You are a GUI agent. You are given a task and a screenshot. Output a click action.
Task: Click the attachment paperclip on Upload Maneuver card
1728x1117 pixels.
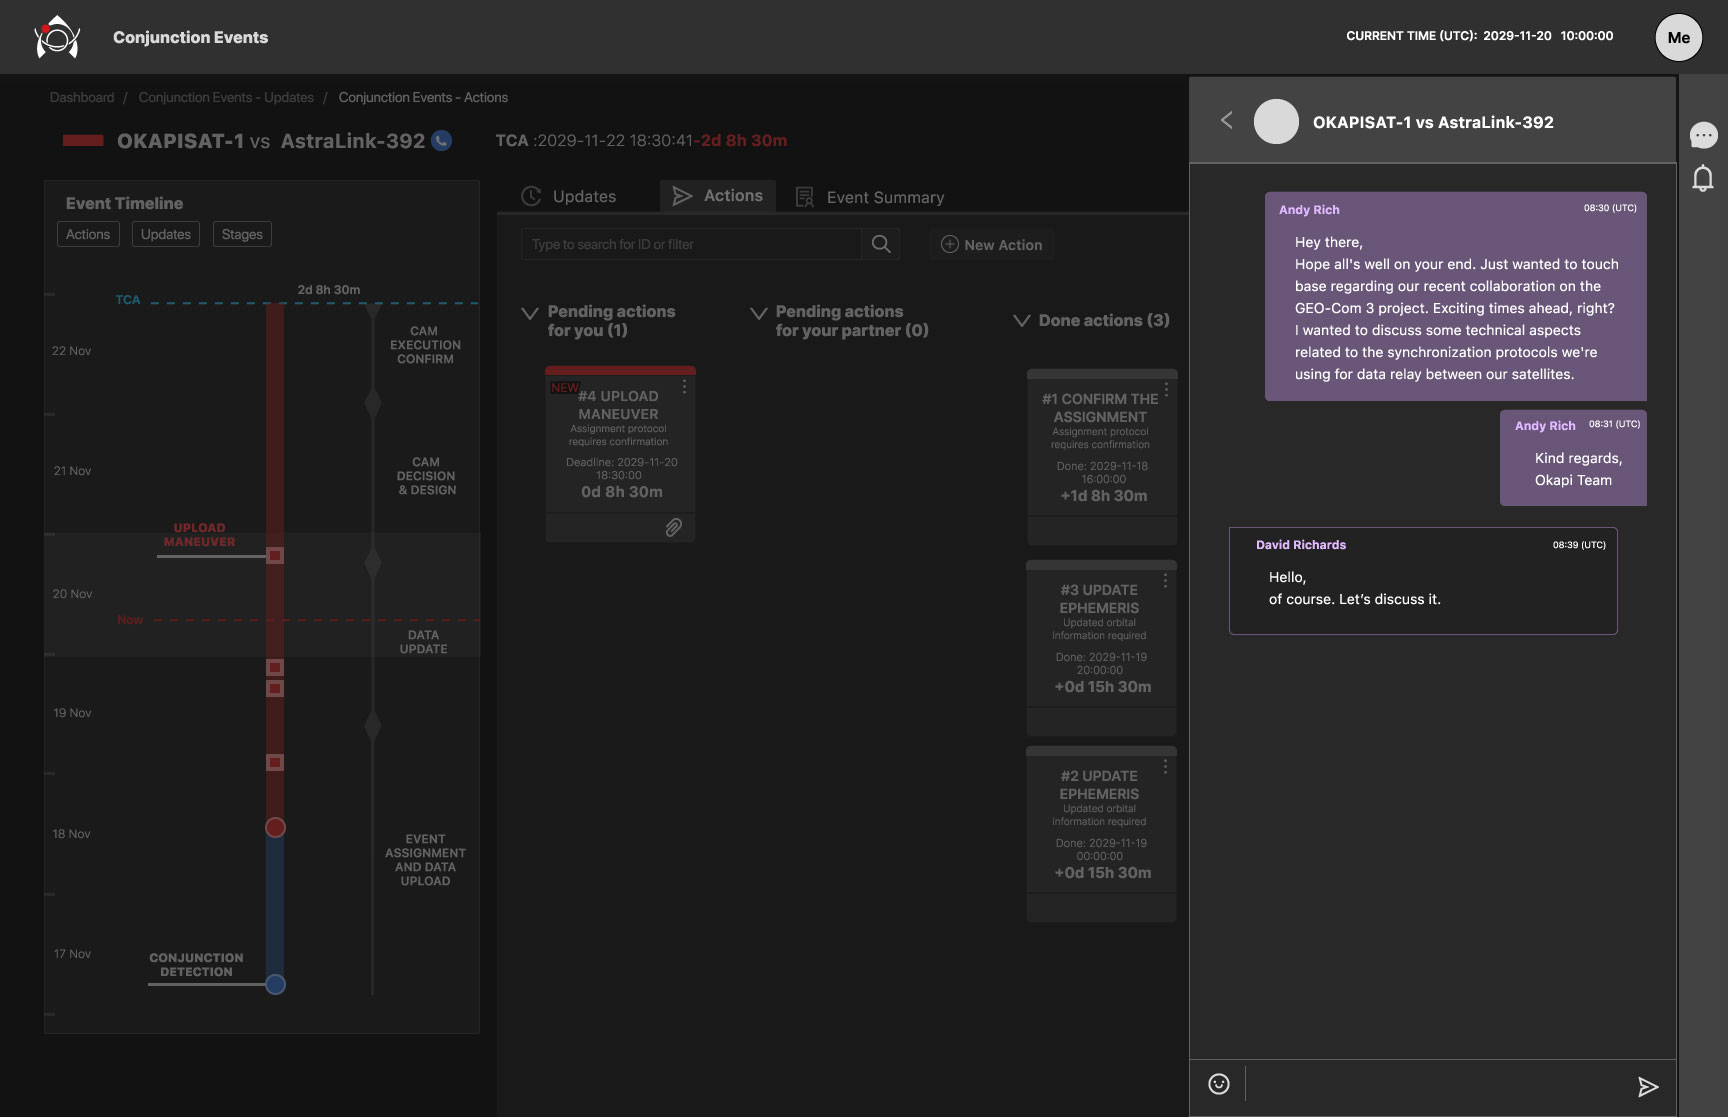674,527
